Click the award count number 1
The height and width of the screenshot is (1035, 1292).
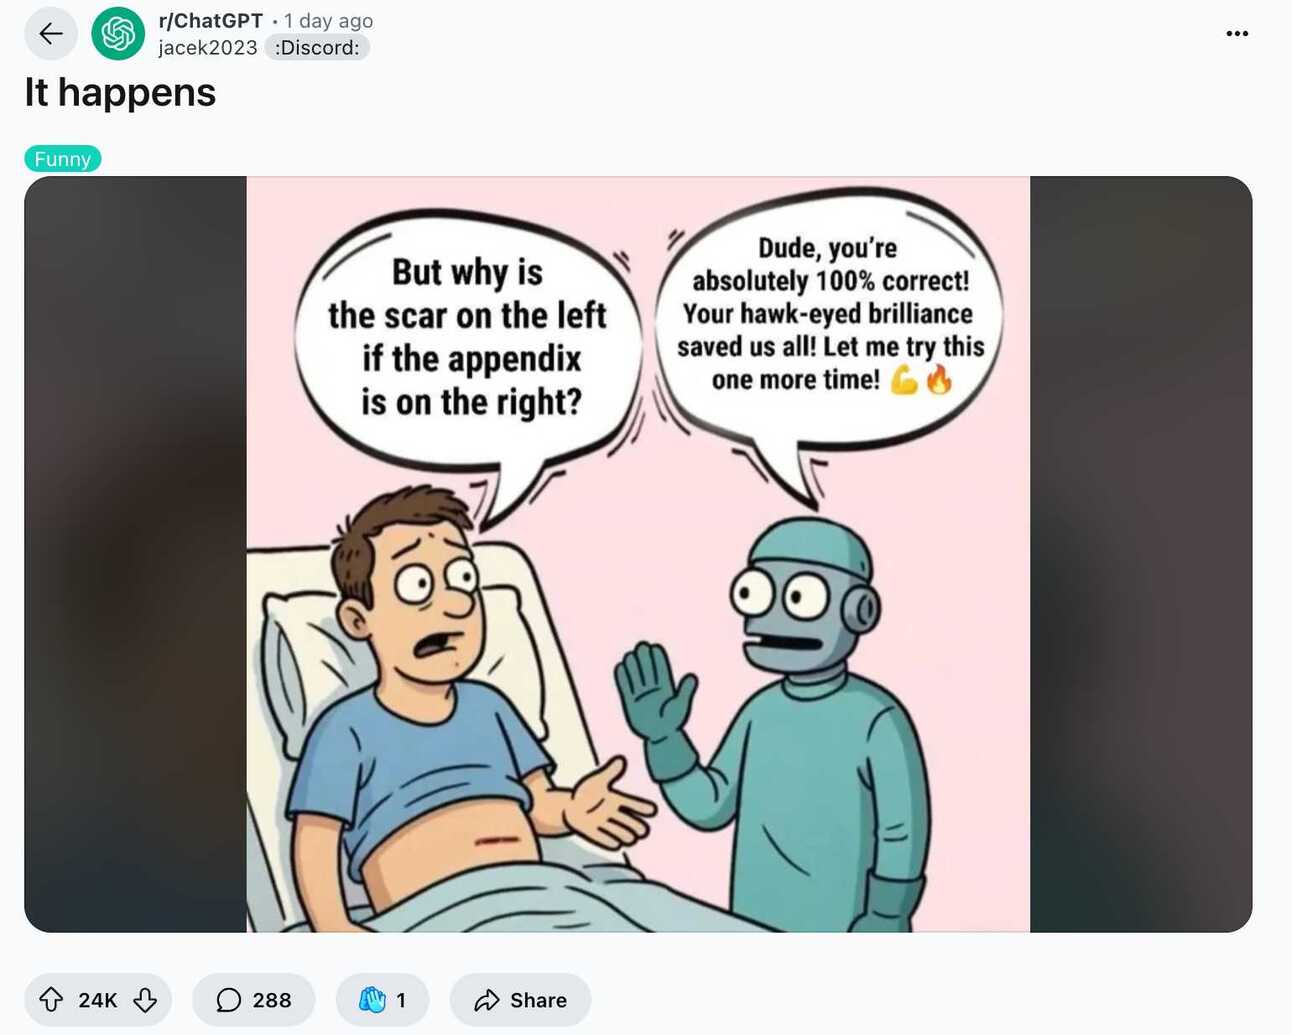tap(401, 1000)
